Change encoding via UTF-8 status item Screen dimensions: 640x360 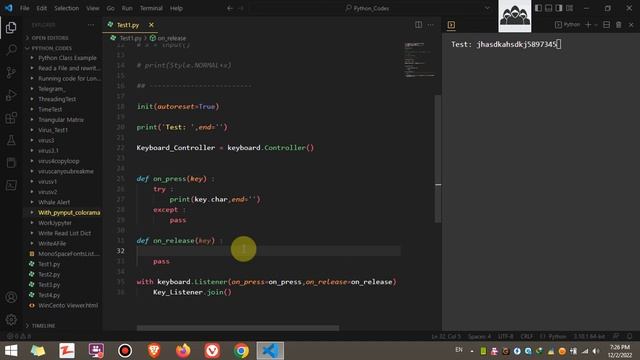click(505, 337)
